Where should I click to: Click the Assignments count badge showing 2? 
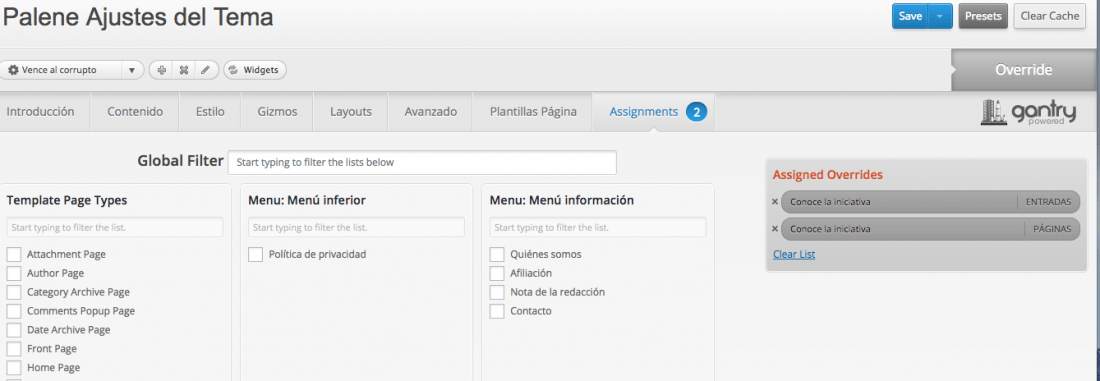click(696, 112)
